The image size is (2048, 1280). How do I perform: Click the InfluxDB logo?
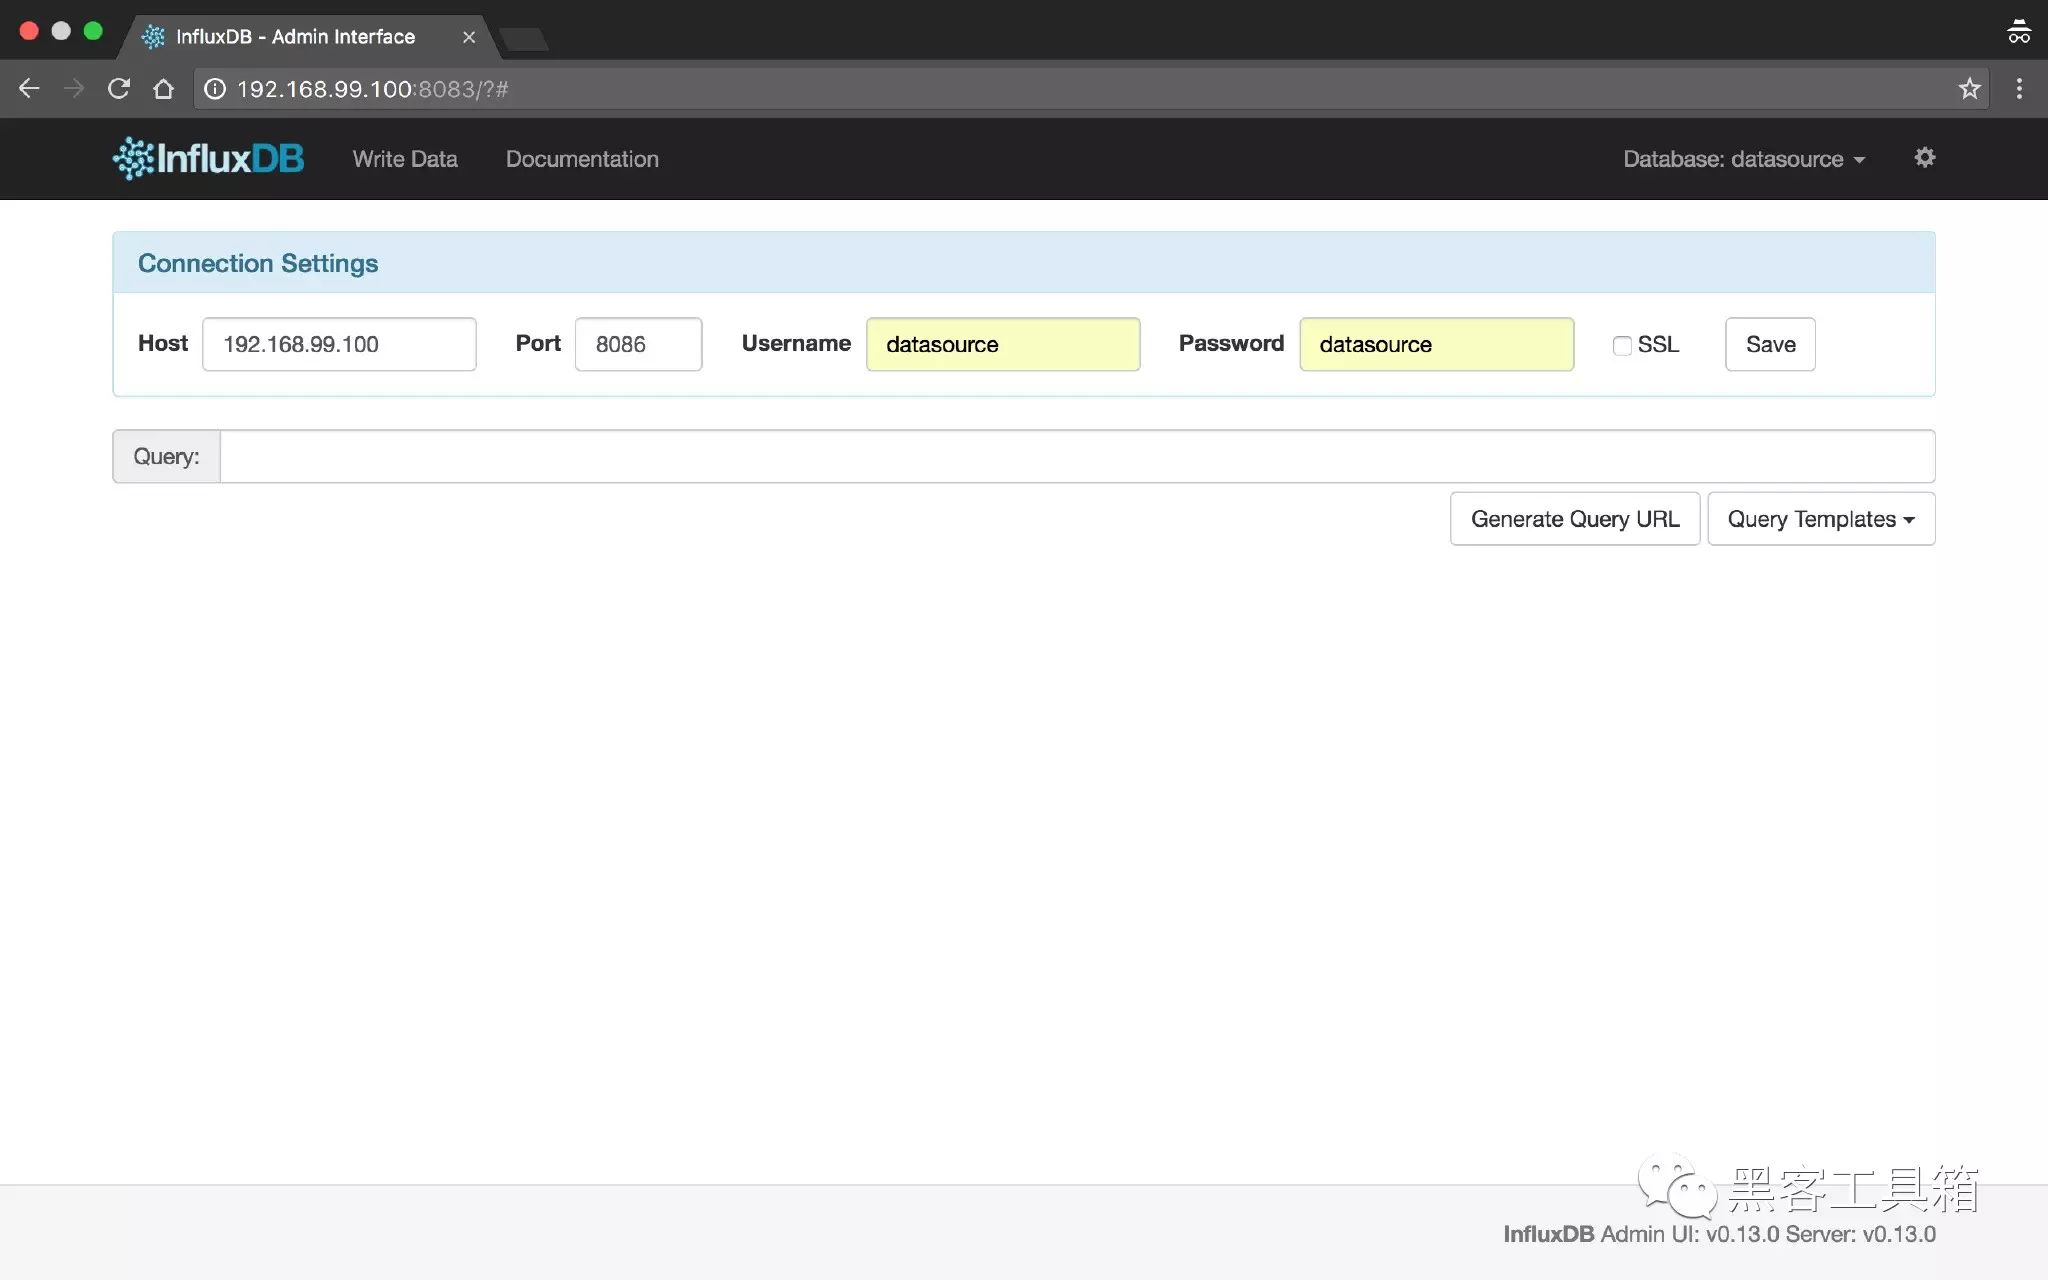[208, 158]
